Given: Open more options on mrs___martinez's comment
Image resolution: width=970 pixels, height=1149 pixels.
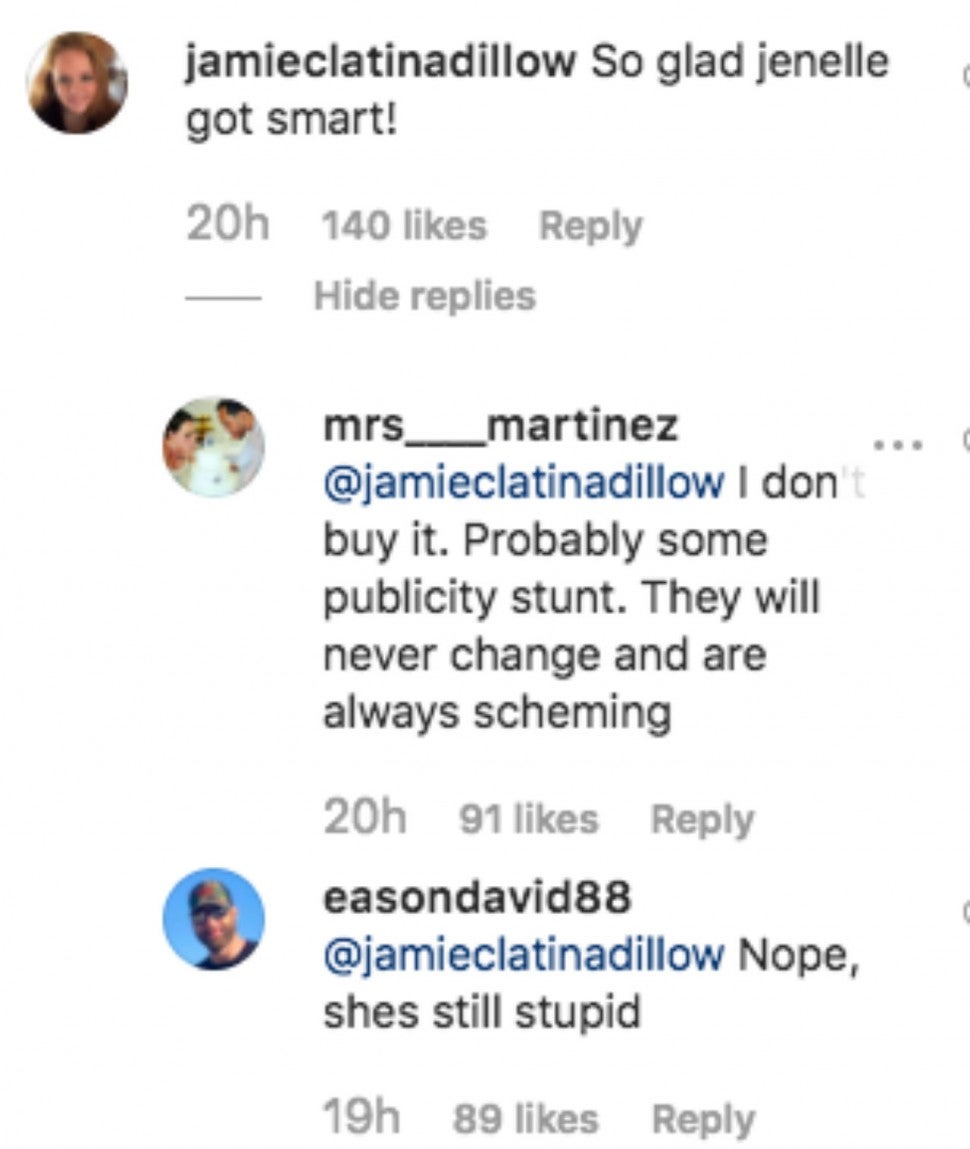Looking at the screenshot, I should coord(892,442).
